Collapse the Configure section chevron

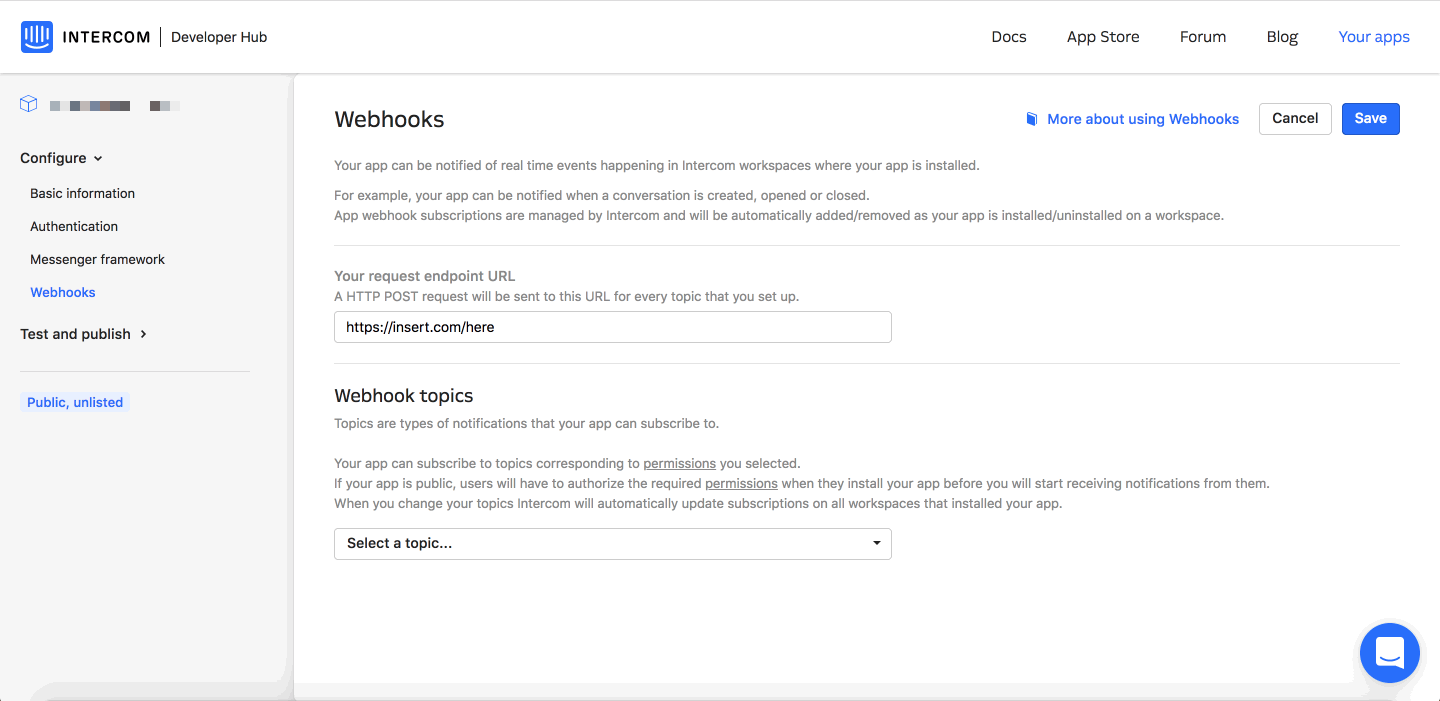pos(98,158)
